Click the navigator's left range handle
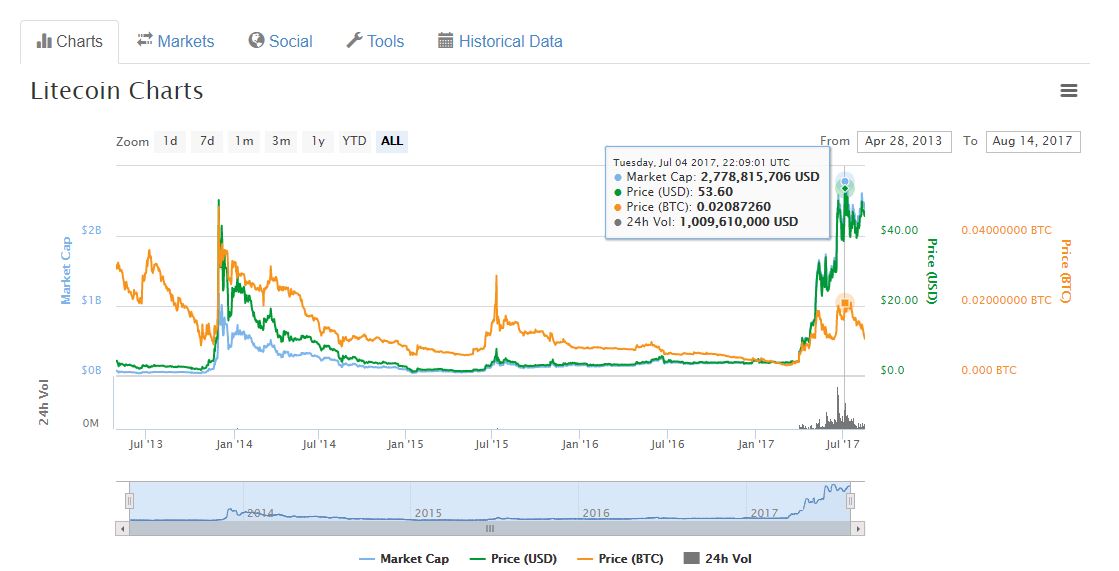 (129, 501)
